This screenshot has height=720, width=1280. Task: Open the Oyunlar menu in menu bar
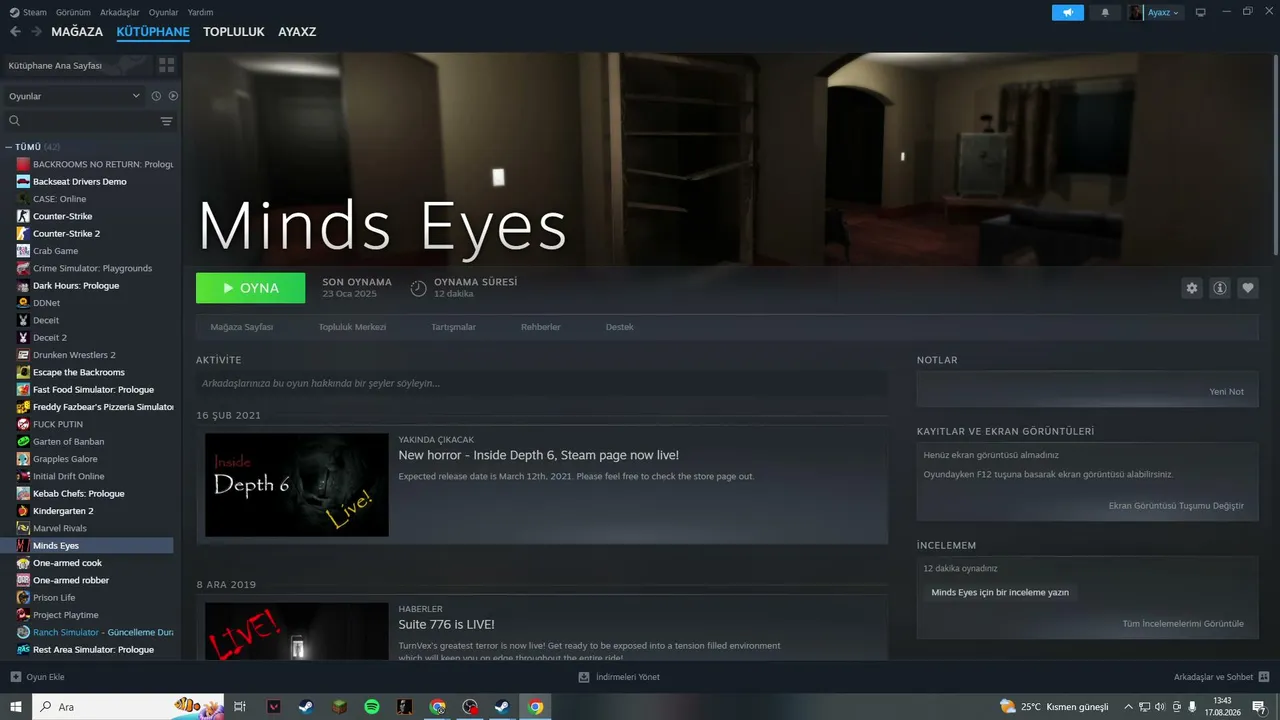click(x=163, y=12)
